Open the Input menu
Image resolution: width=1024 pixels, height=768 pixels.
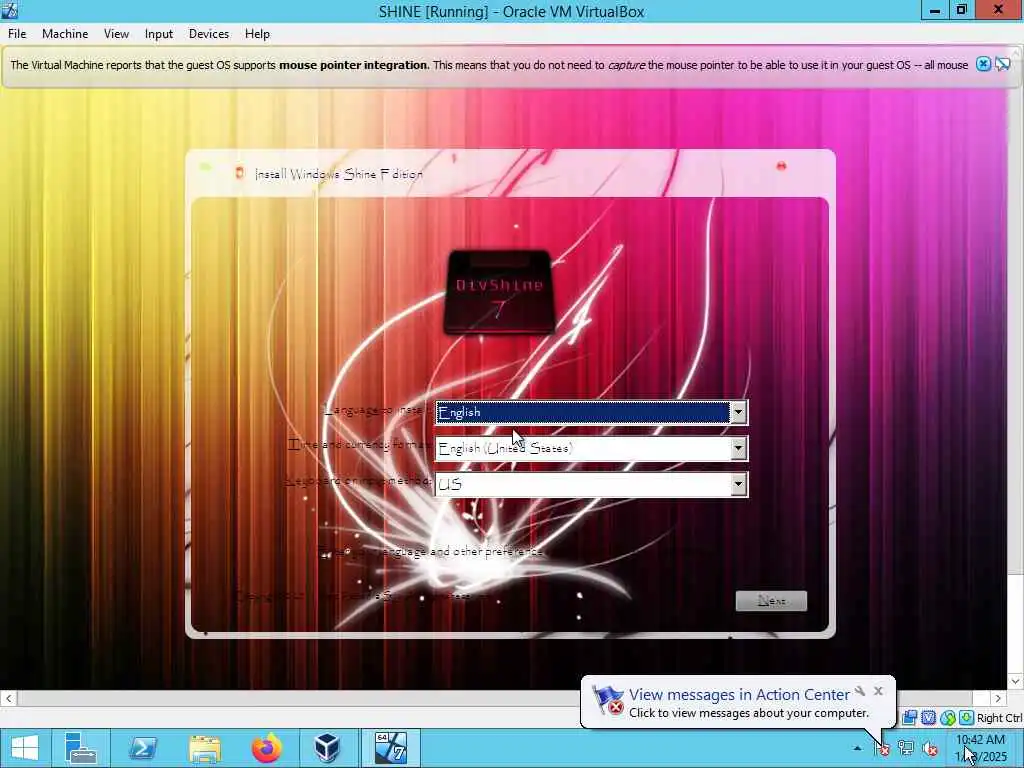point(159,34)
